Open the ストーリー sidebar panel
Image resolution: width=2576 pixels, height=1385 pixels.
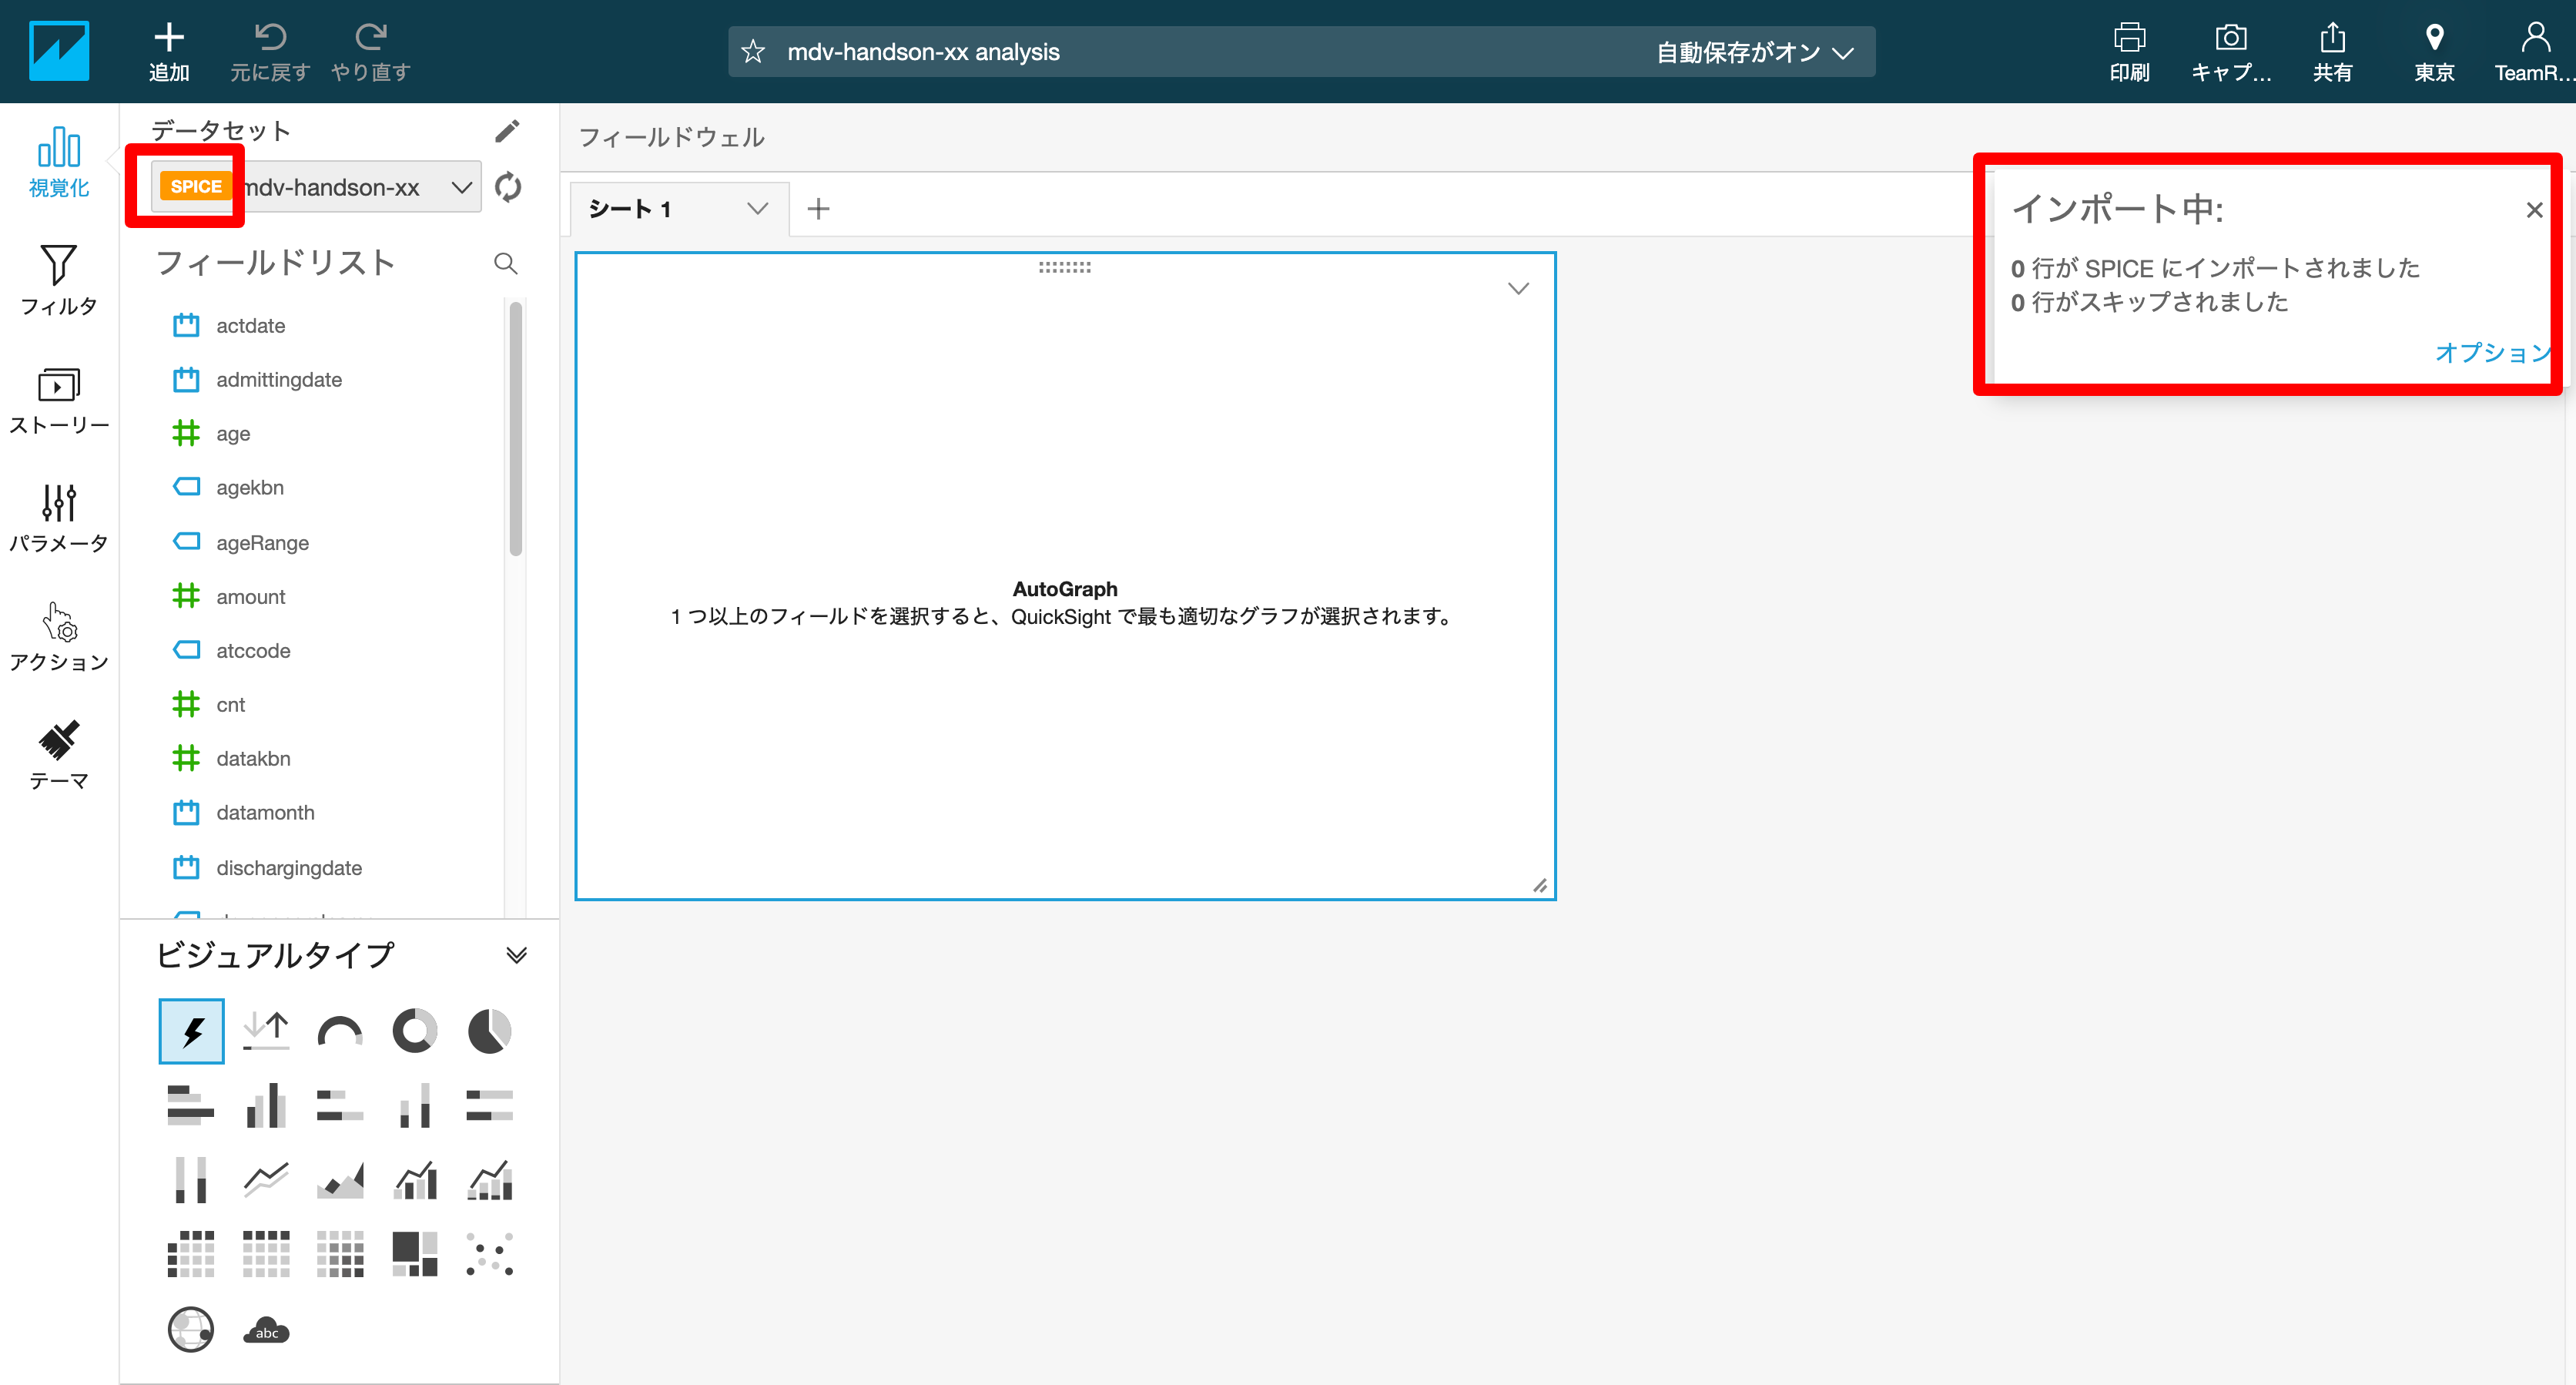coord(59,400)
